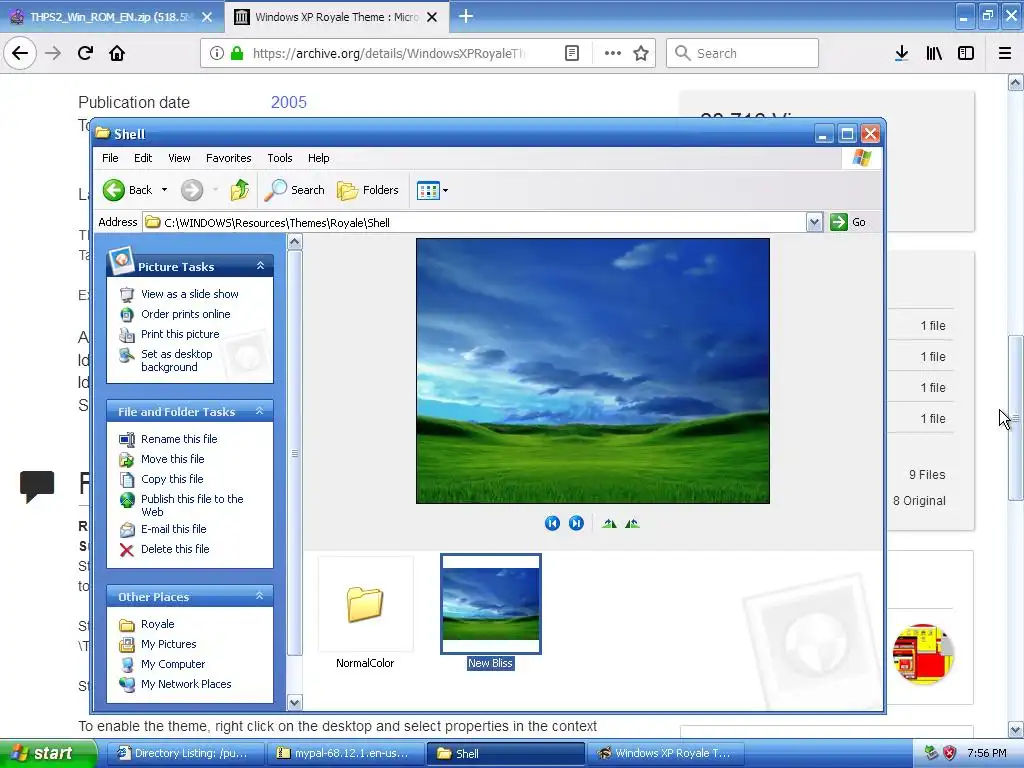Click Order prints online
The image size is (1024, 768).
[185, 314]
